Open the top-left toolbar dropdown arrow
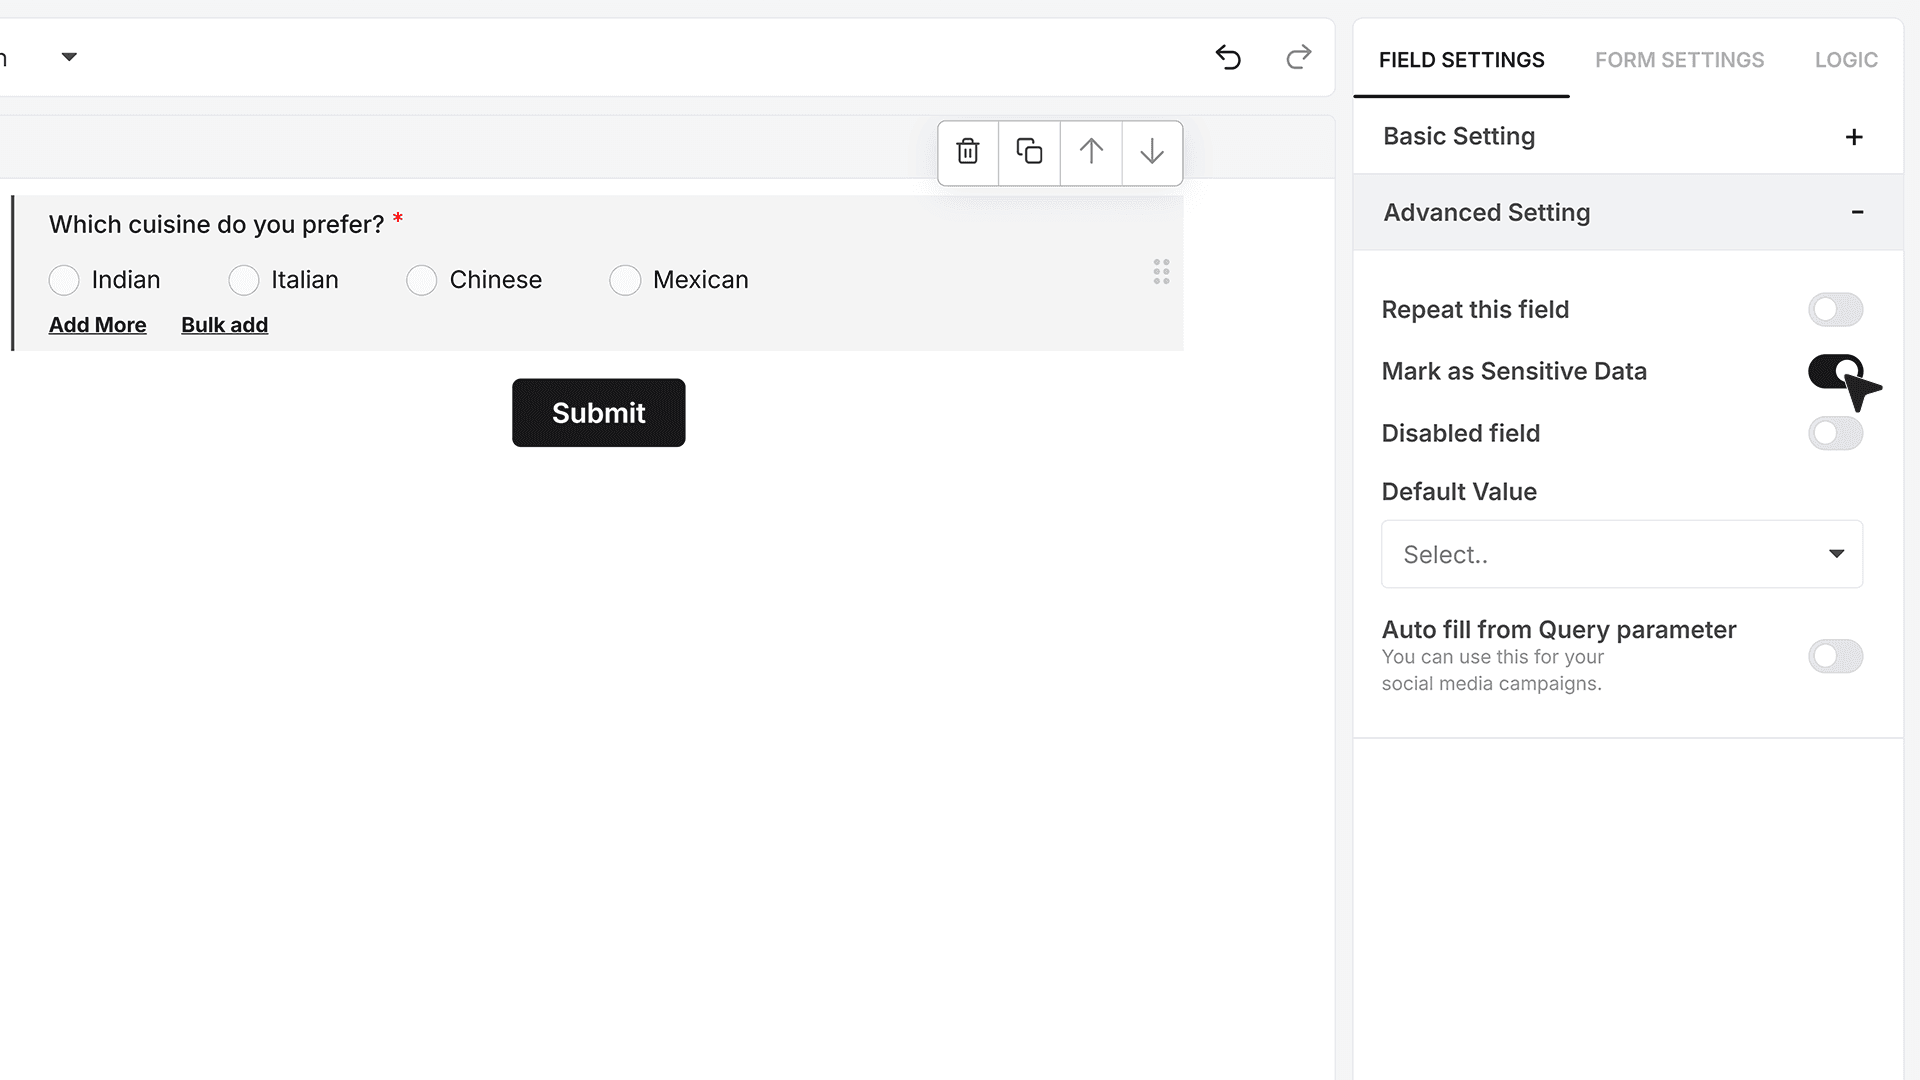This screenshot has height=1080, width=1920. coord(69,57)
